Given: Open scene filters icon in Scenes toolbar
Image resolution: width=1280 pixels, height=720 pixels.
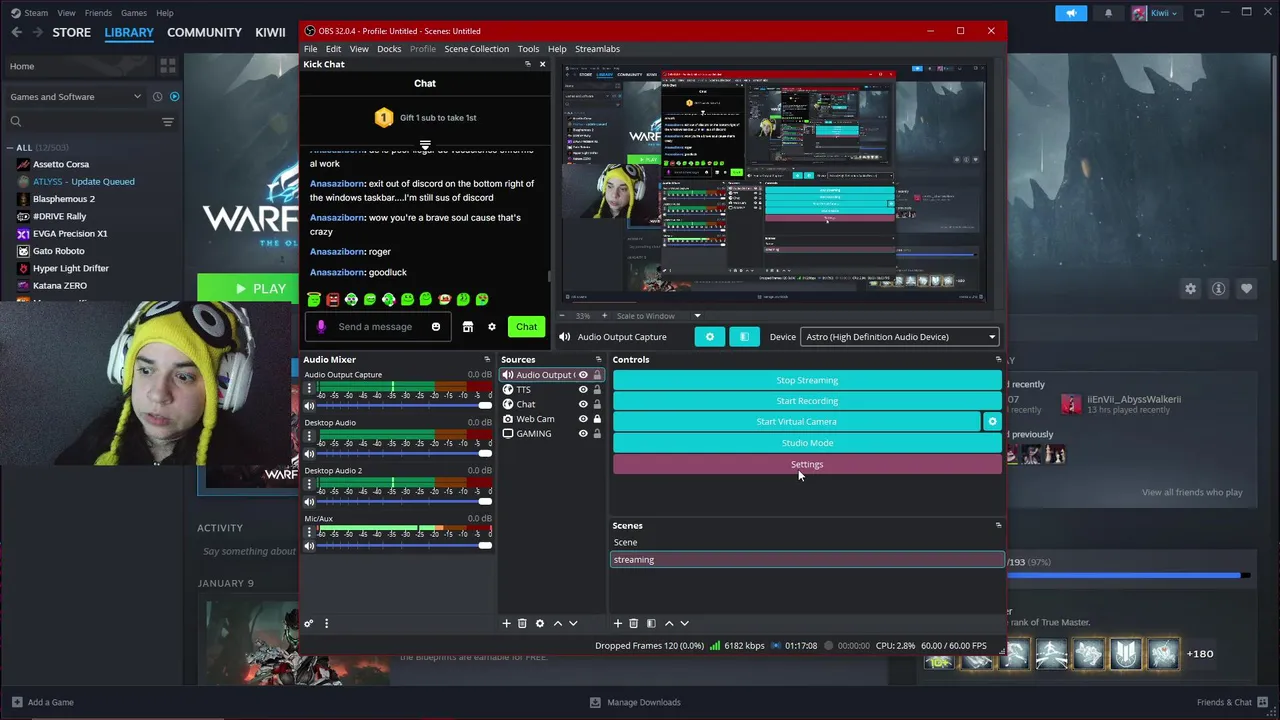Looking at the screenshot, I should (x=651, y=623).
